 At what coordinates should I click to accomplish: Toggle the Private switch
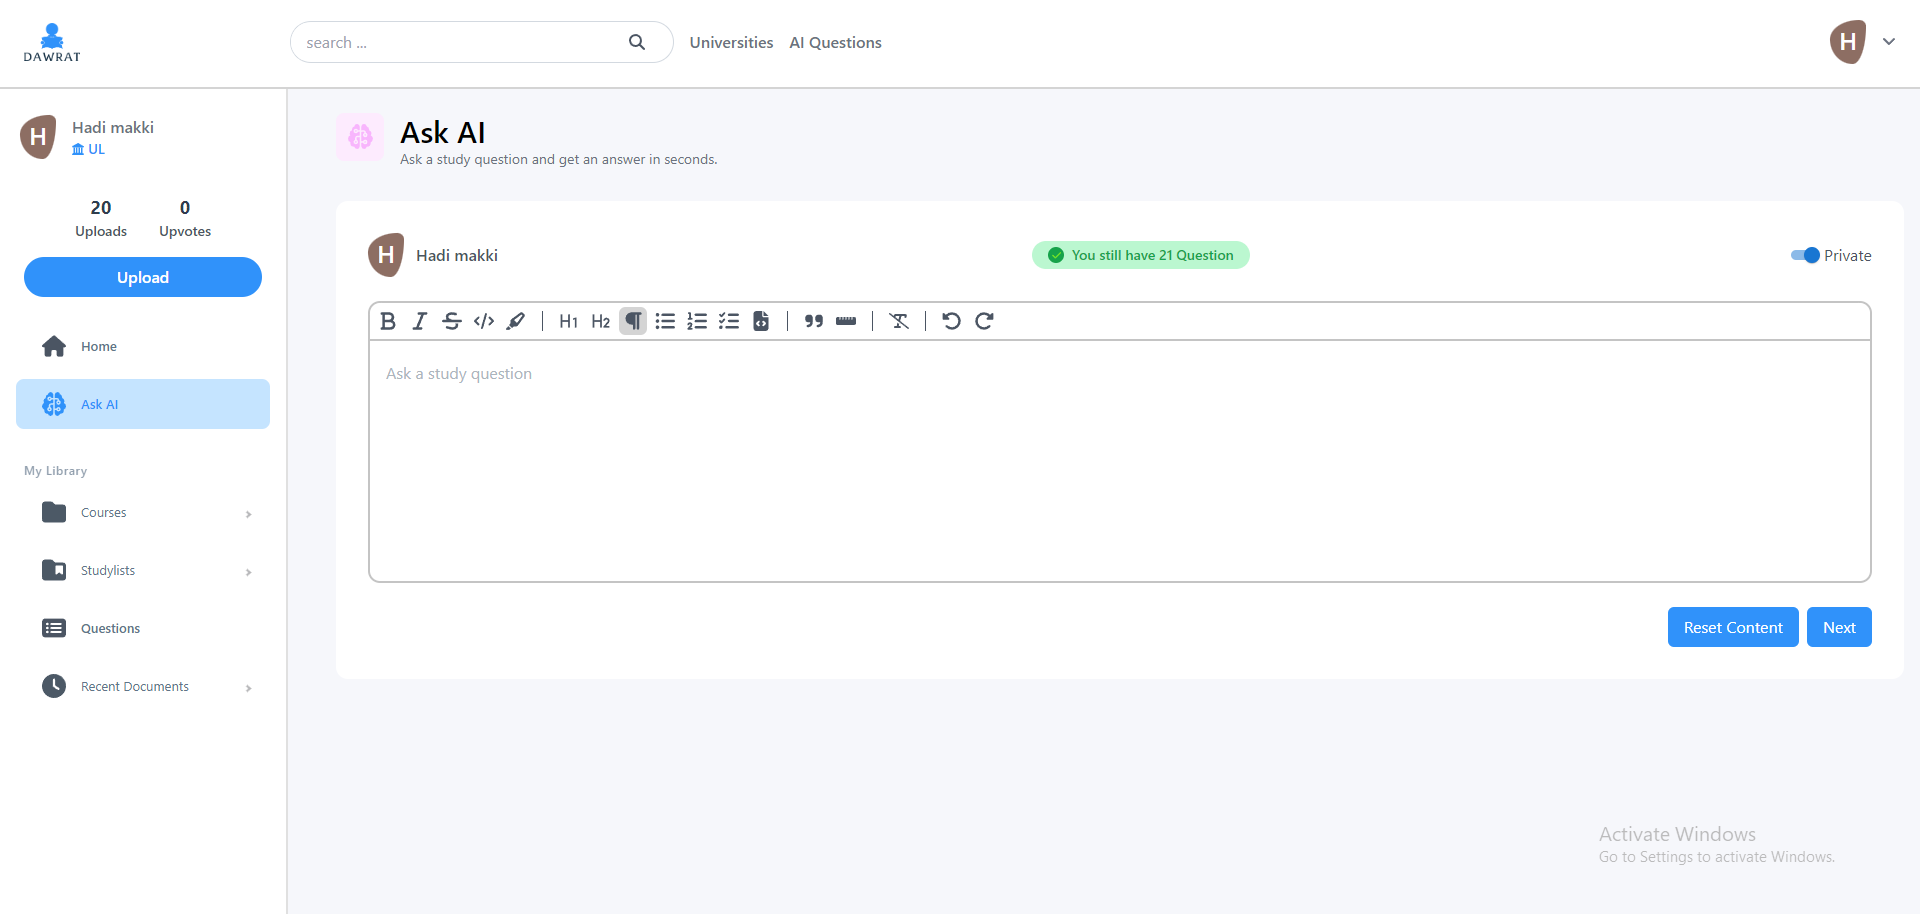pos(1805,255)
